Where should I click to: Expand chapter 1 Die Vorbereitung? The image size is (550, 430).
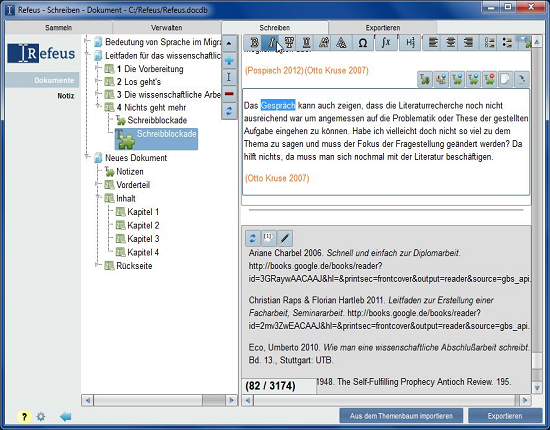pyautogui.click(x=98, y=68)
